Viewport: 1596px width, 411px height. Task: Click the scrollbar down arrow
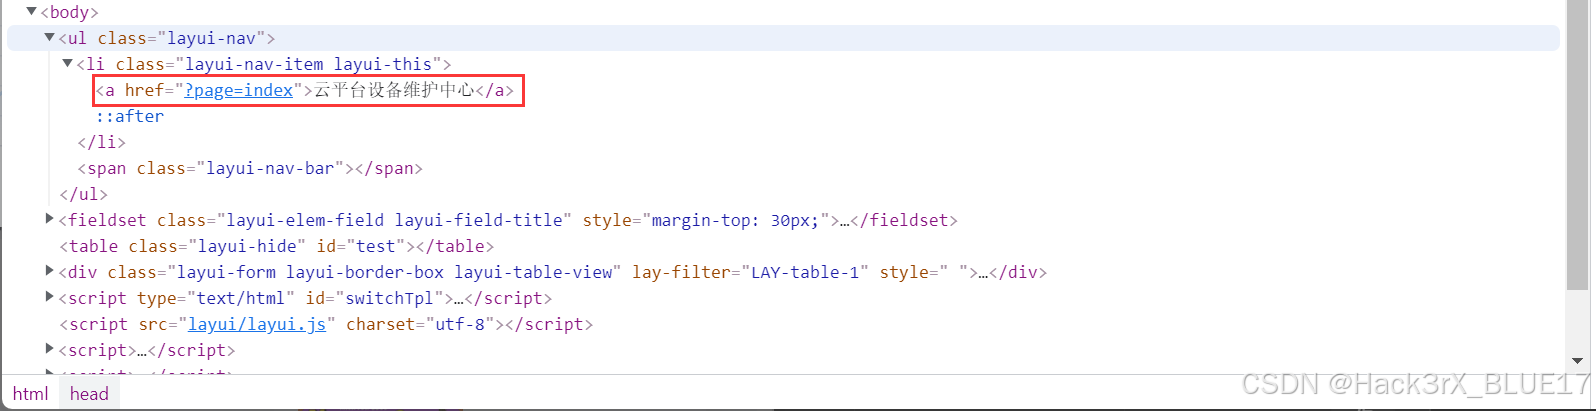click(x=1578, y=362)
